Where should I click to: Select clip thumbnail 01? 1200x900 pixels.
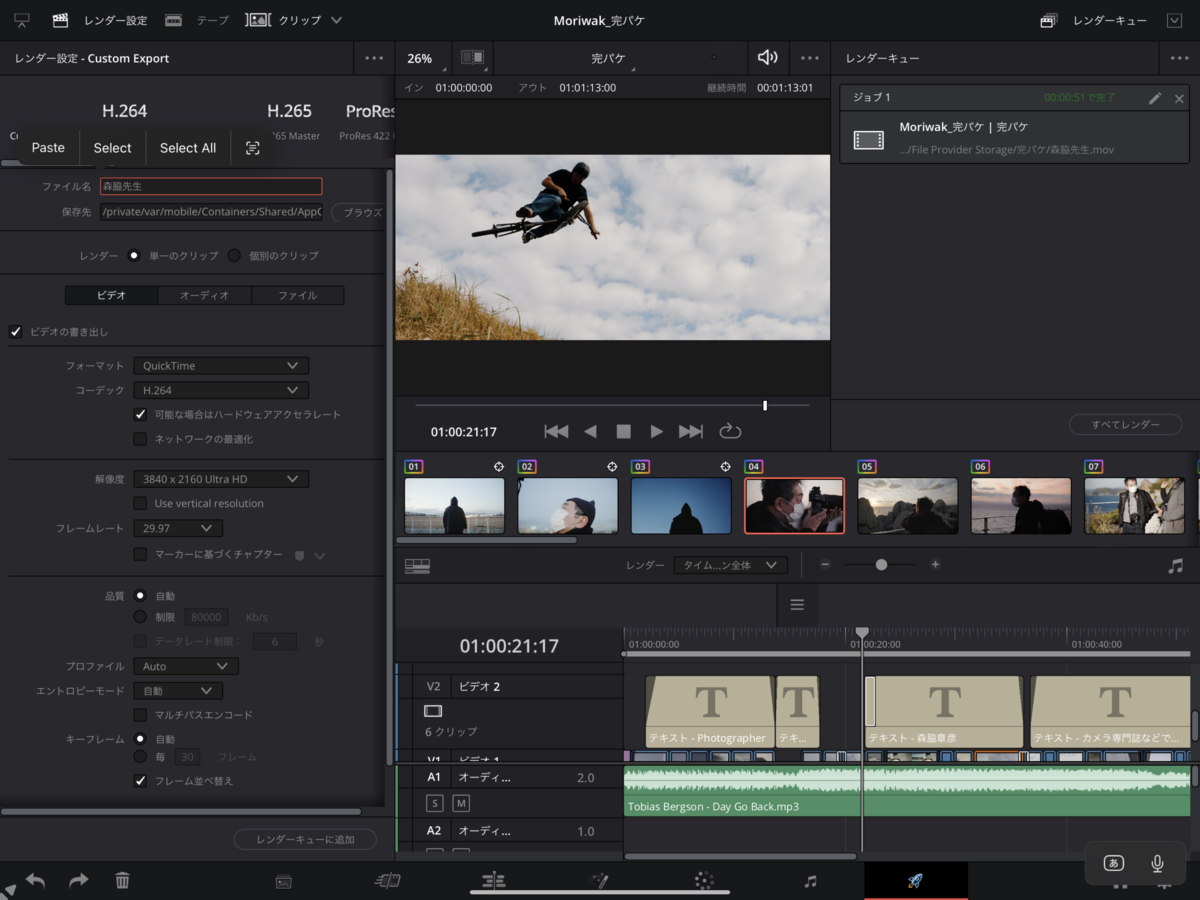click(x=454, y=505)
